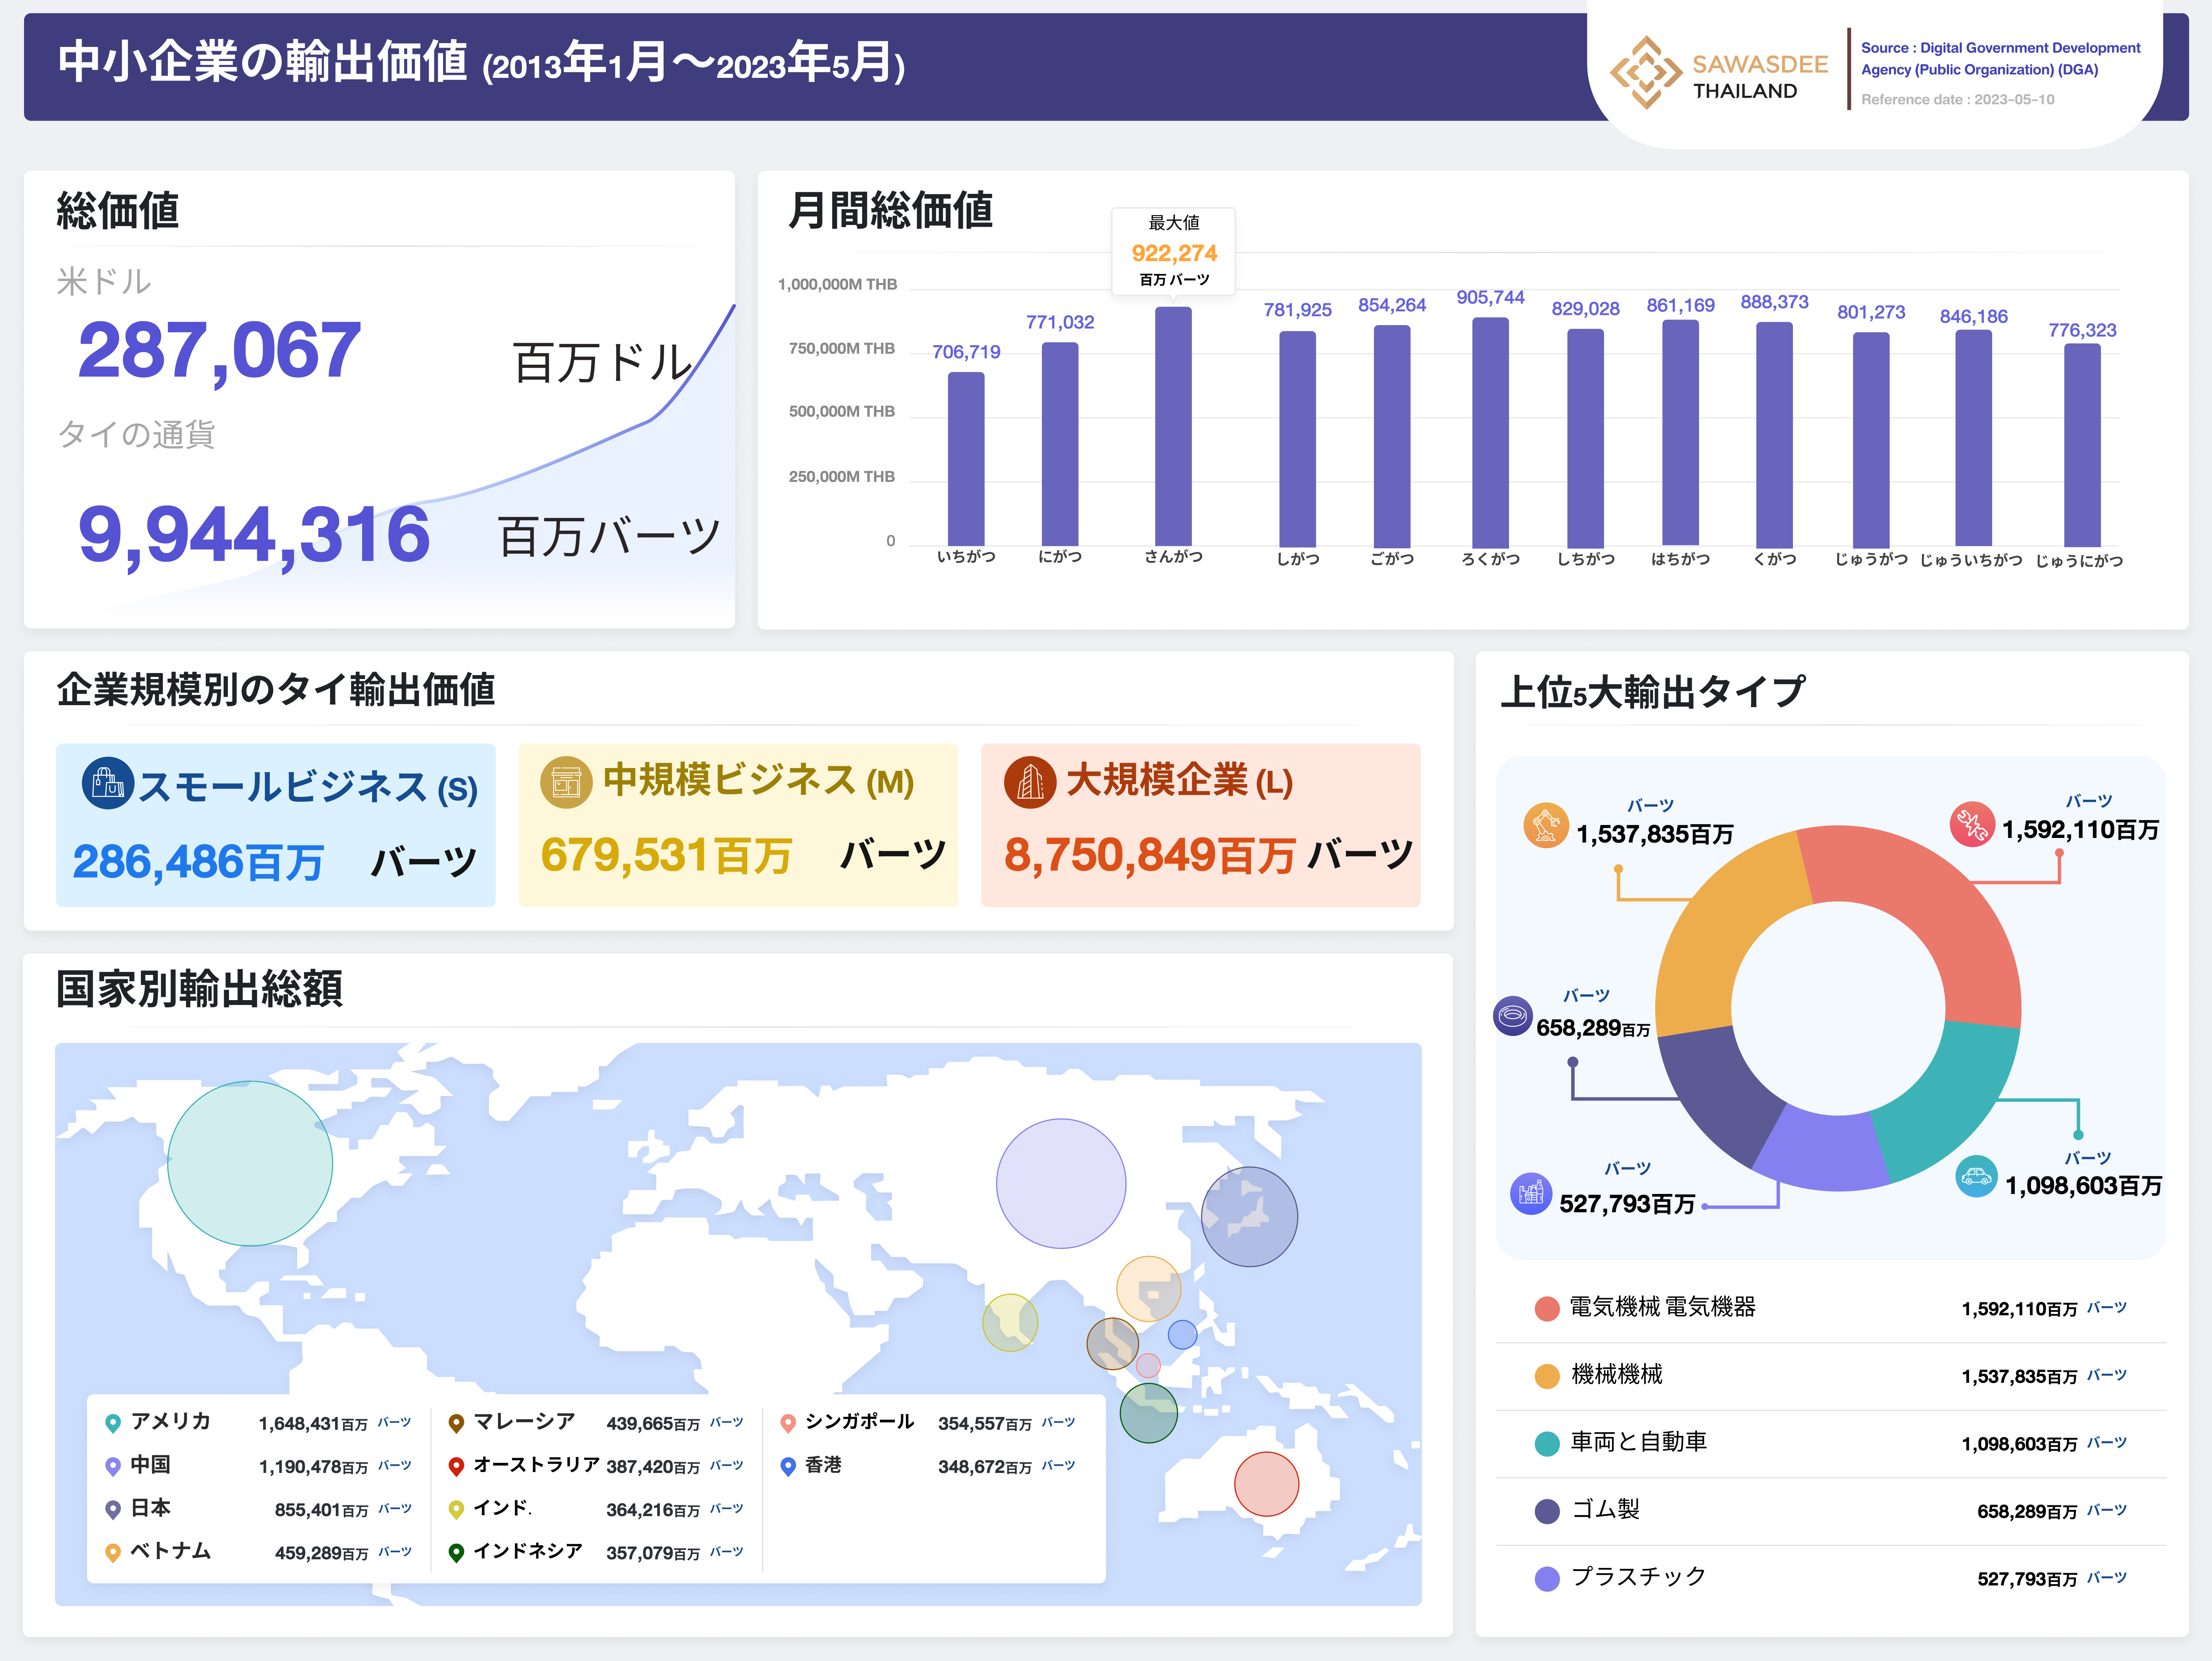Click the いちがつ bar in monthly chart

click(x=966, y=459)
